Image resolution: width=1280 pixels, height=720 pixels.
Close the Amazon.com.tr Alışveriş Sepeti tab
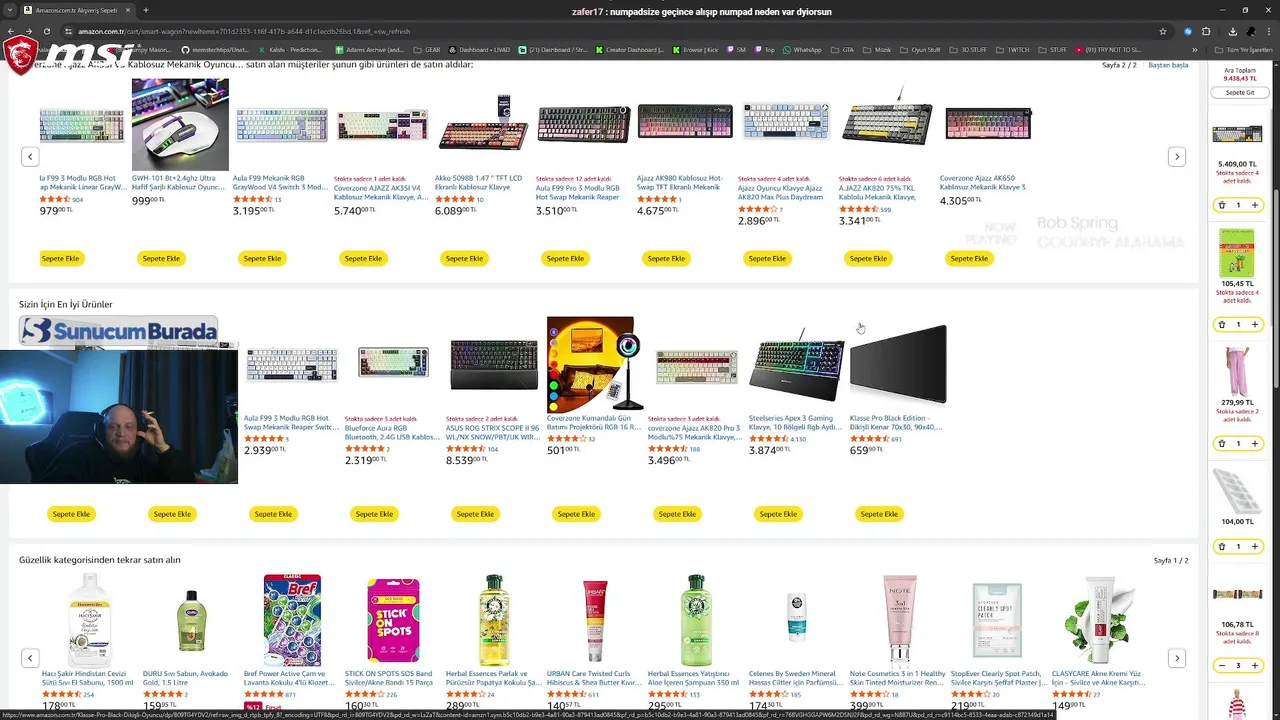click(127, 10)
